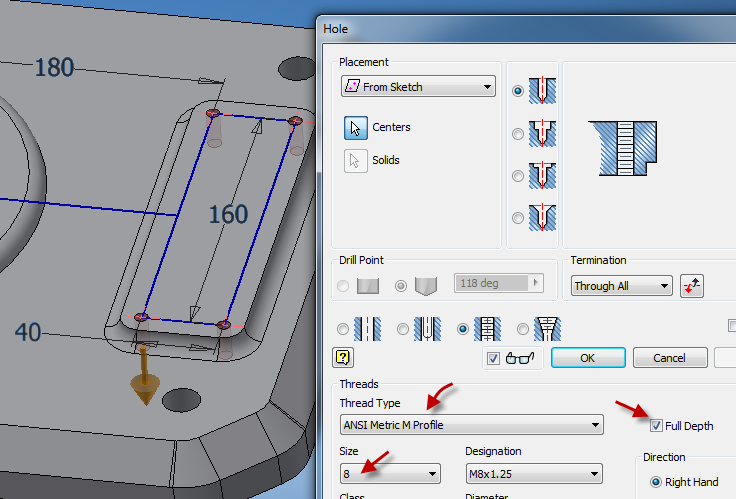Viewport: 736px width, 499px height.
Task: Open the Hole dialog help button
Action: (343, 358)
